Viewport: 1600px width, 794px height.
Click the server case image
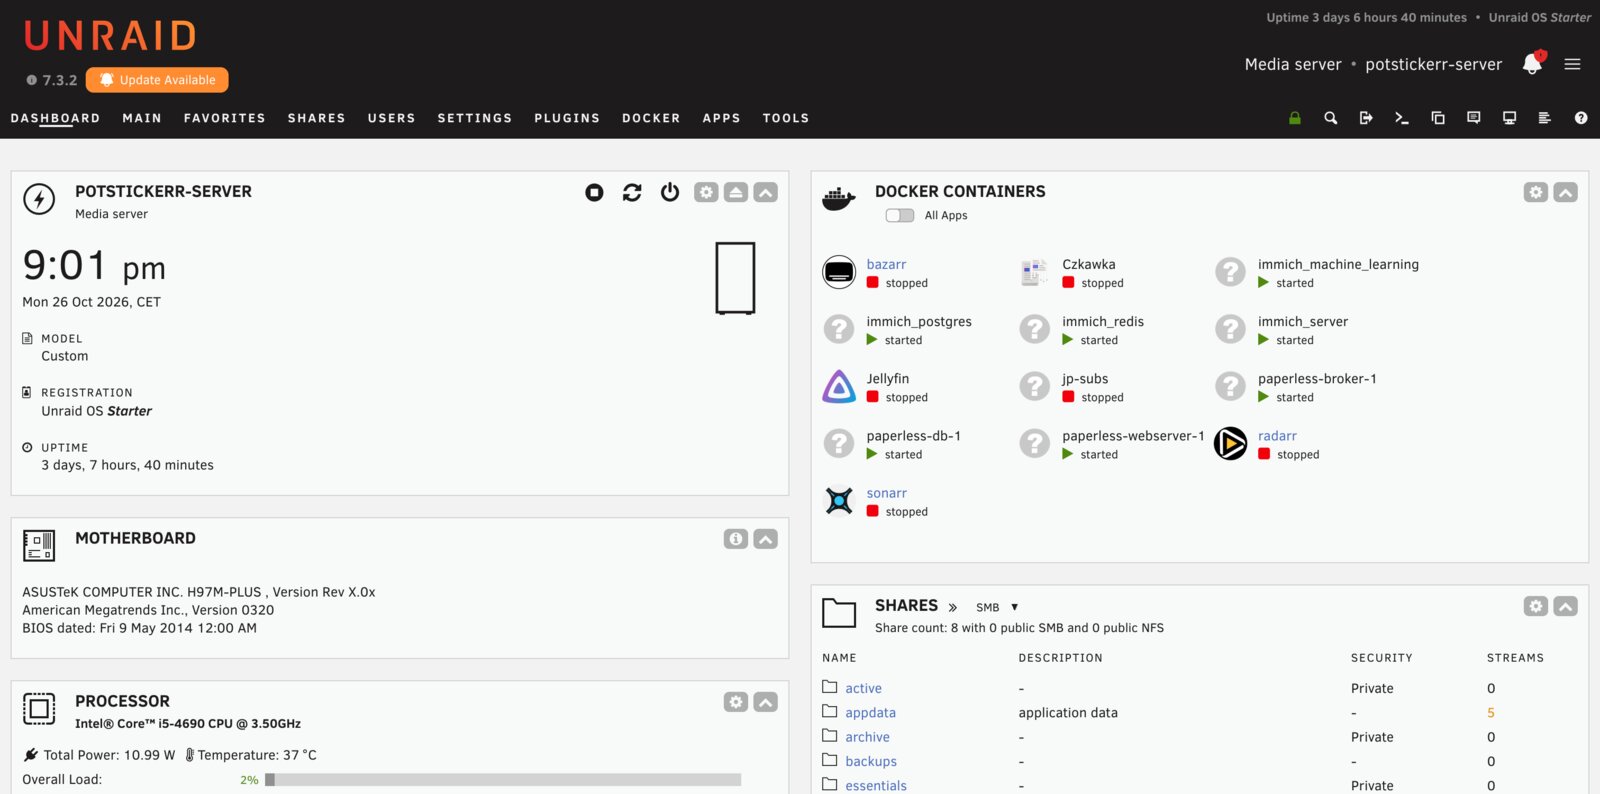coord(735,278)
